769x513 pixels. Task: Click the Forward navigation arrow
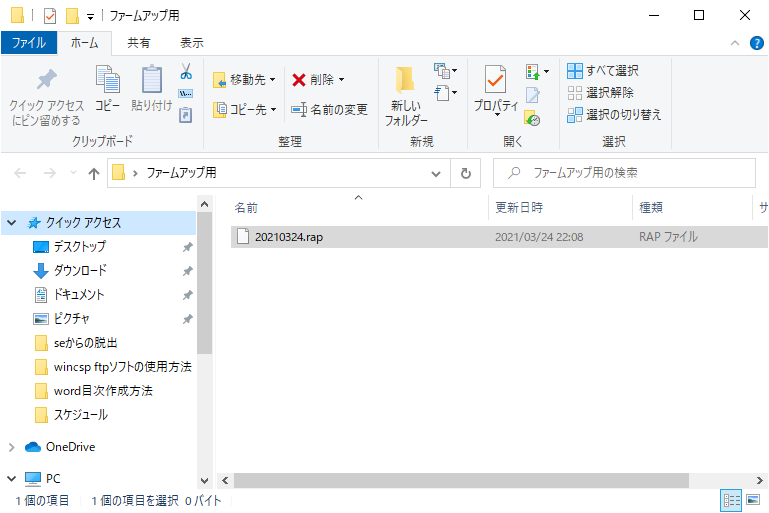pyautogui.click(x=50, y=173)
